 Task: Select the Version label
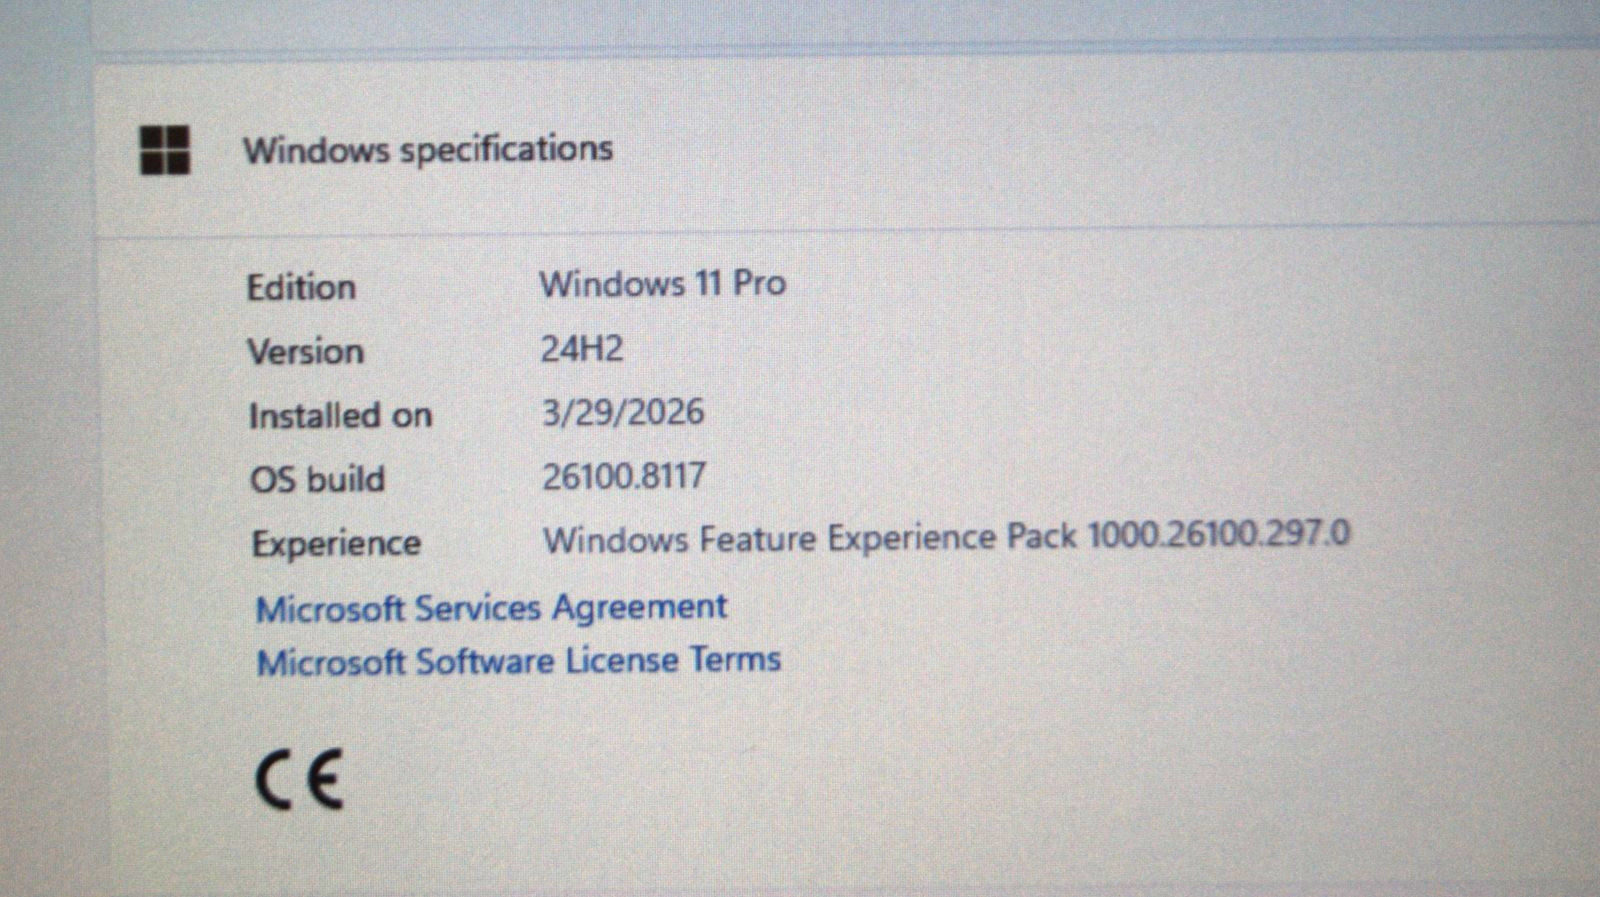305,351
